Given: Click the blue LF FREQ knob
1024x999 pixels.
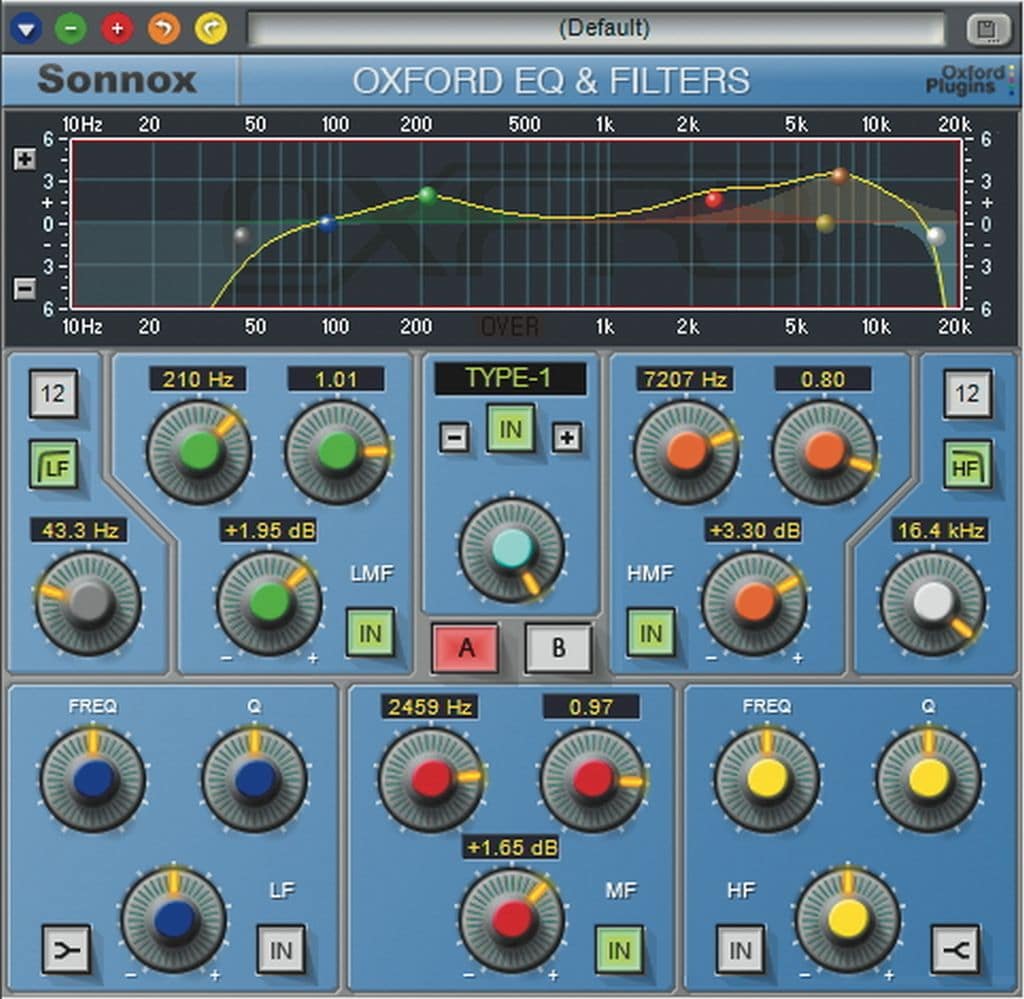Looking at the screenshot, I should [x=93, y=780].
